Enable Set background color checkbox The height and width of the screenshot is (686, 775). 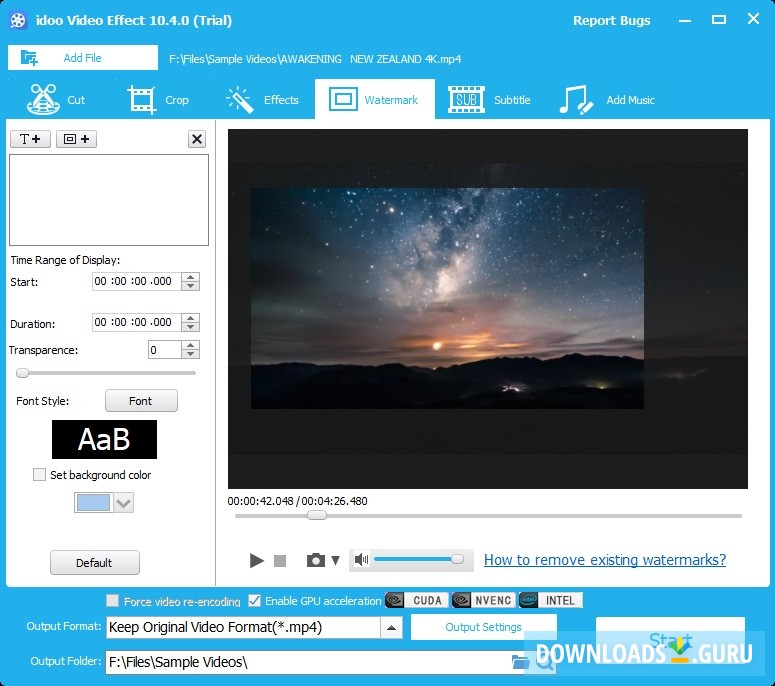[40, 475]
